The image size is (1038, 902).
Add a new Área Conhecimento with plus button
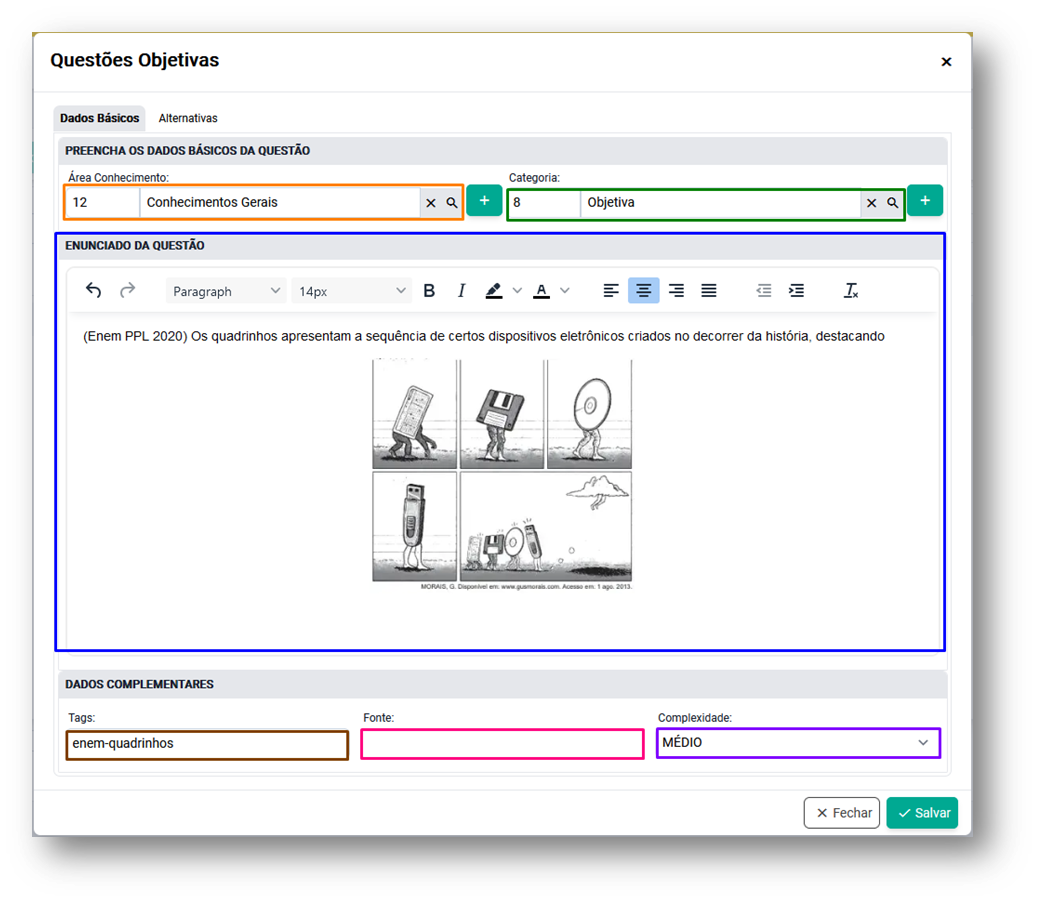[x=485, y=201]
